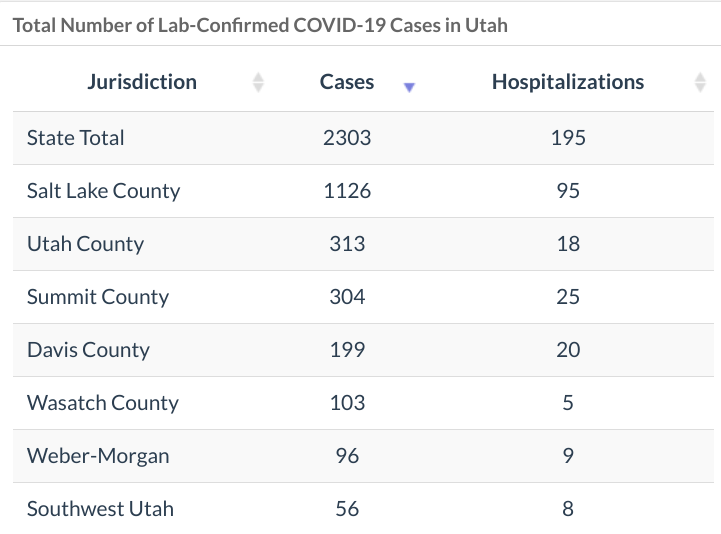The width and height of the screenshot is (721, 534).
Task: Sort table by Cases header
Action: [347, 82]
